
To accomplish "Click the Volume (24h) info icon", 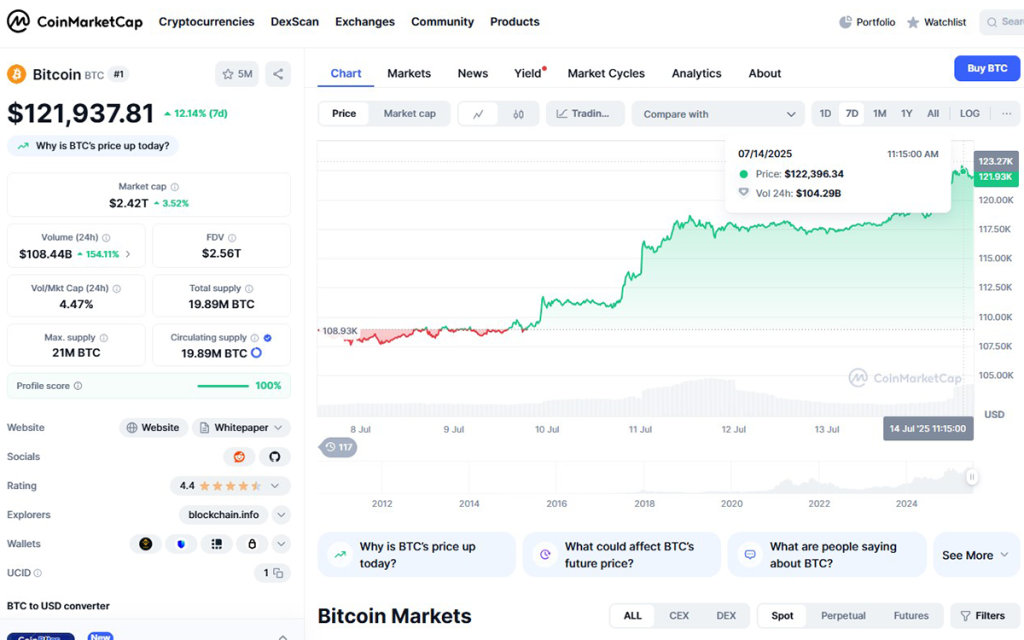I will (x=106, y=238).
